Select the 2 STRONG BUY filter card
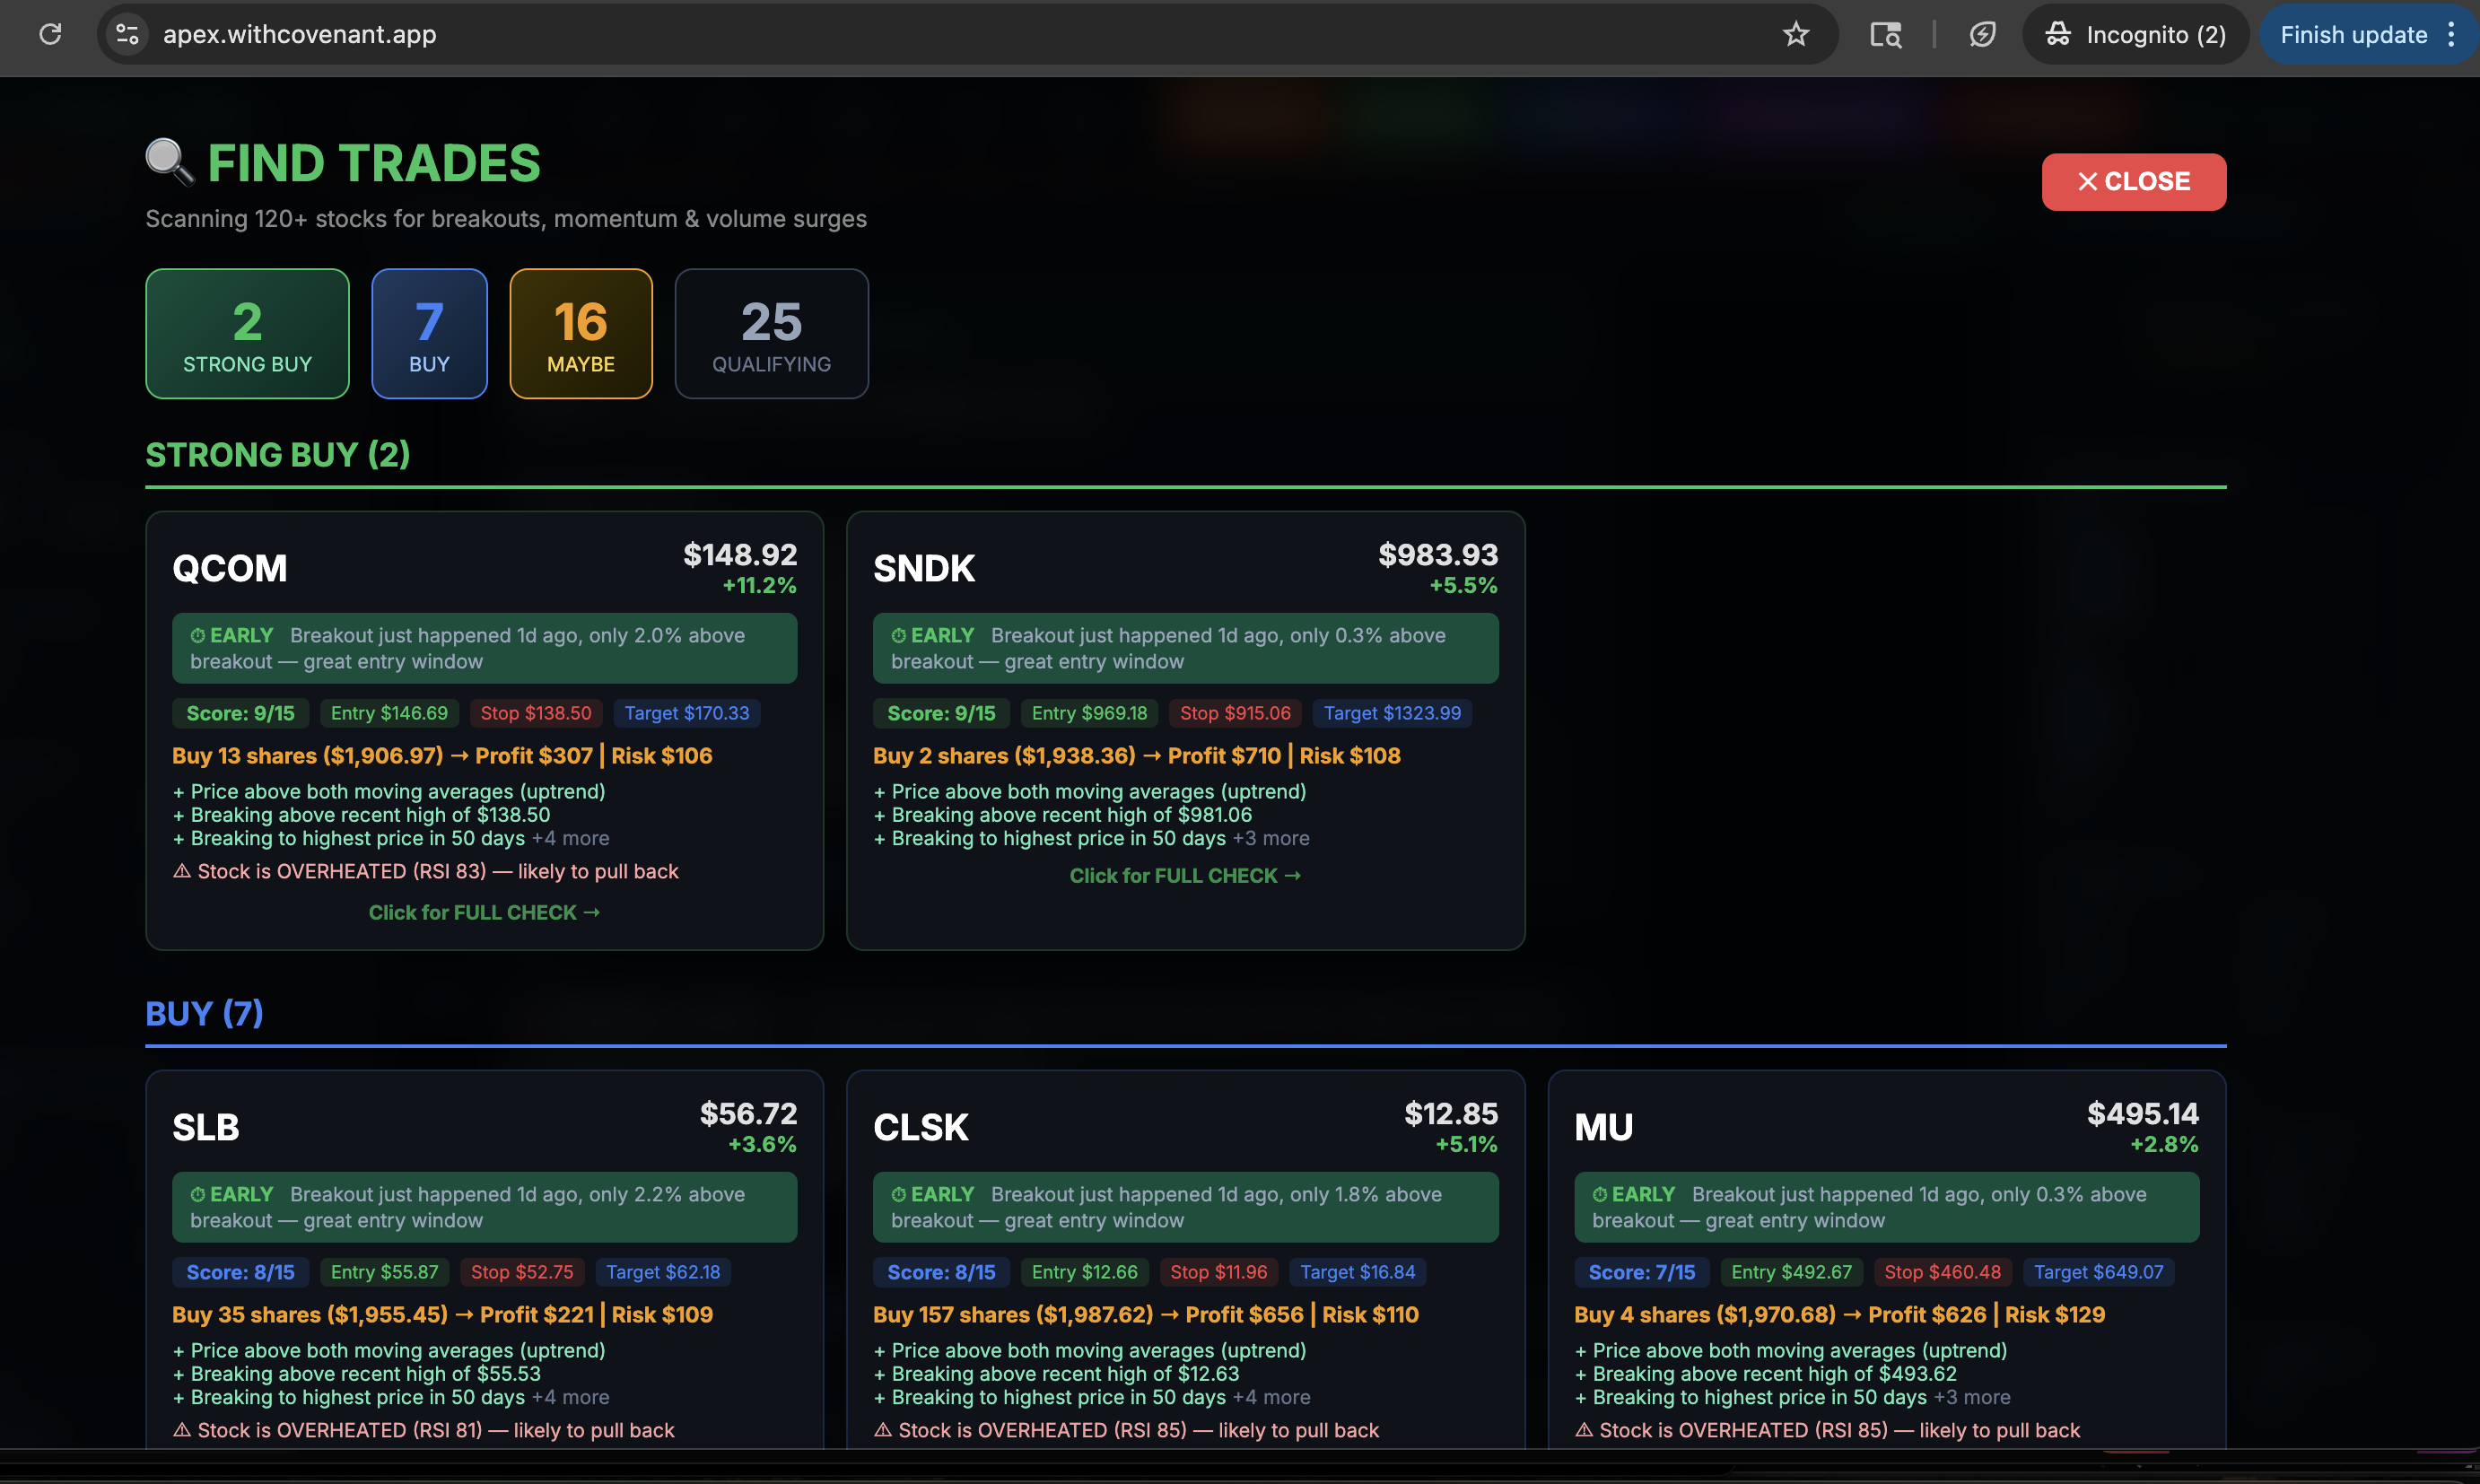2480x1484 pixels. click(247, 333)
